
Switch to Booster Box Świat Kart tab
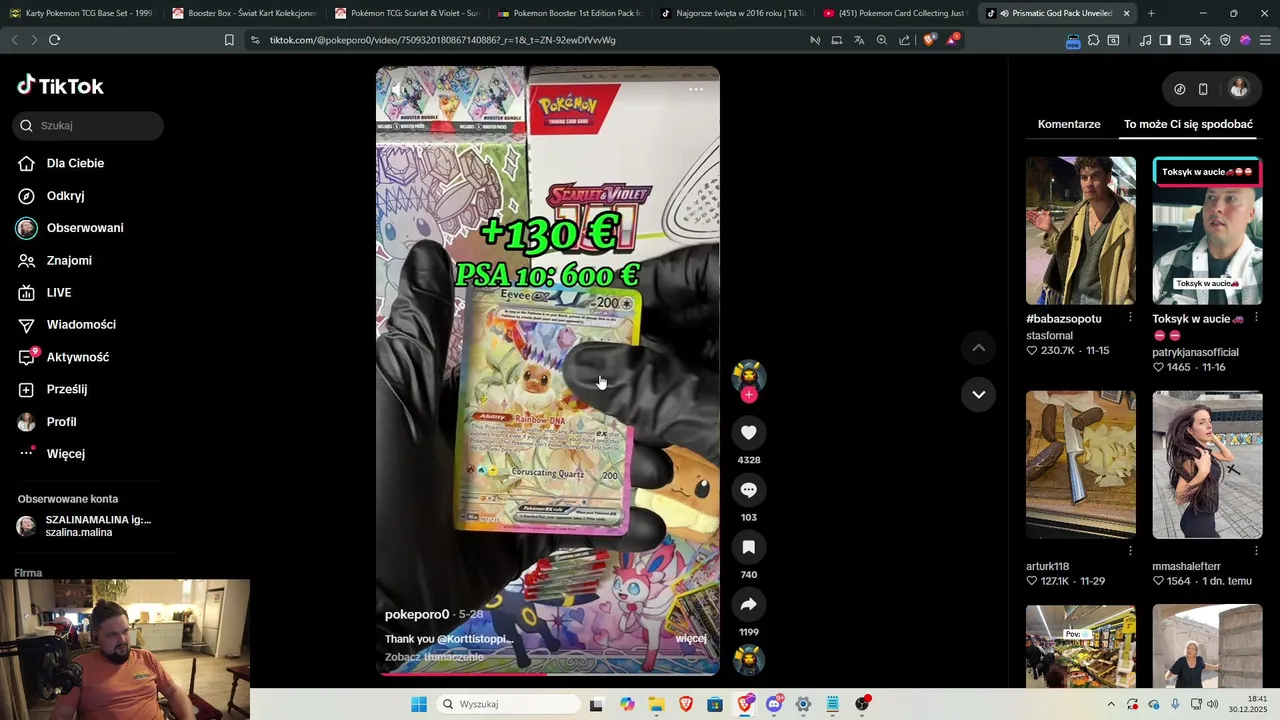[x=243, y=13]
